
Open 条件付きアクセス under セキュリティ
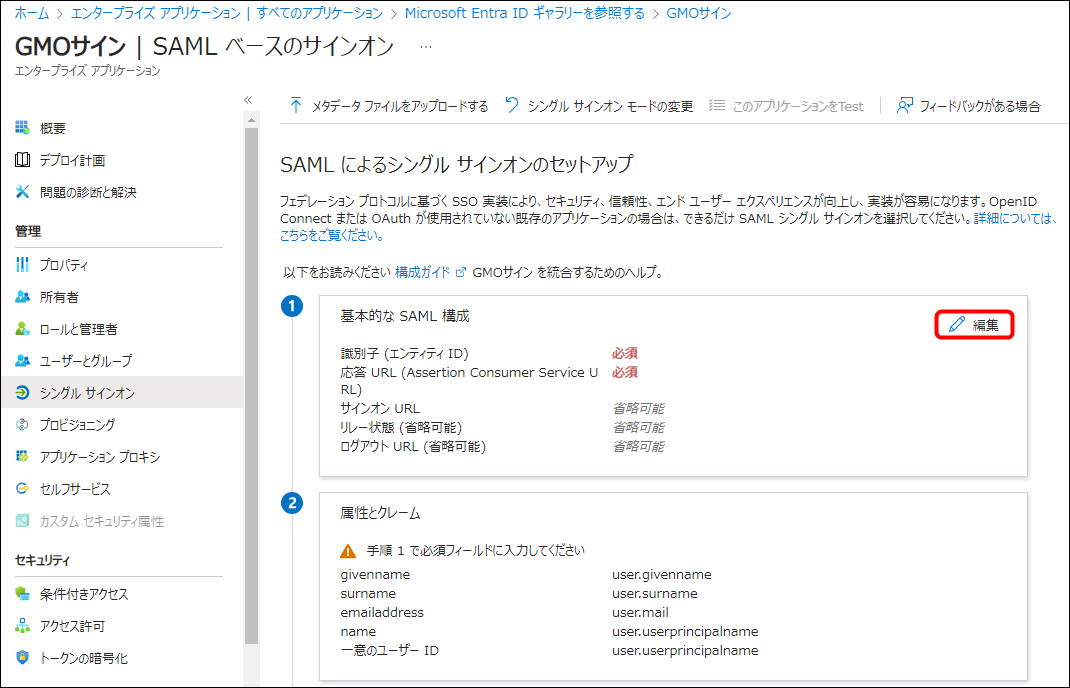point(84,594)
